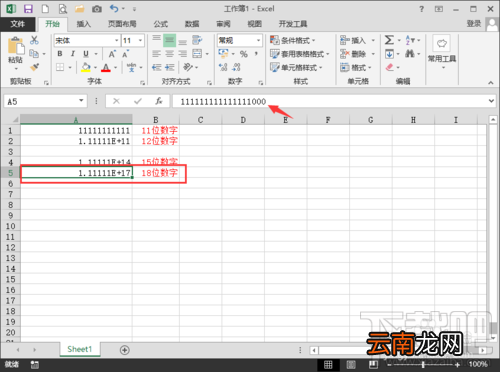Apply the yellow fill color
The width and height of the screenshot is (500, 372).
point(86,67)
